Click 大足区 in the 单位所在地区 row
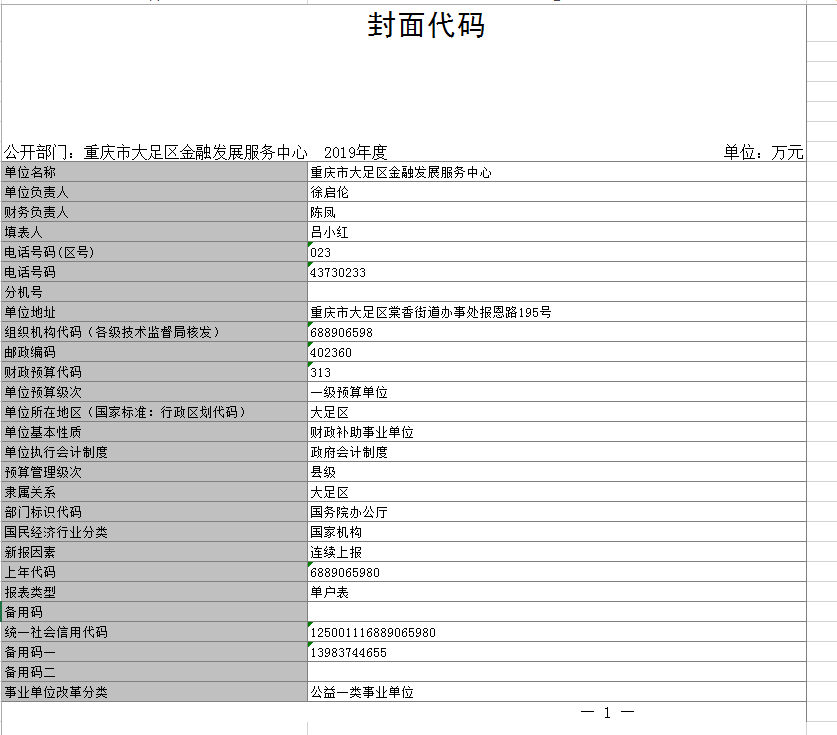This screenshot has width=837, height=735. [557, 412]
